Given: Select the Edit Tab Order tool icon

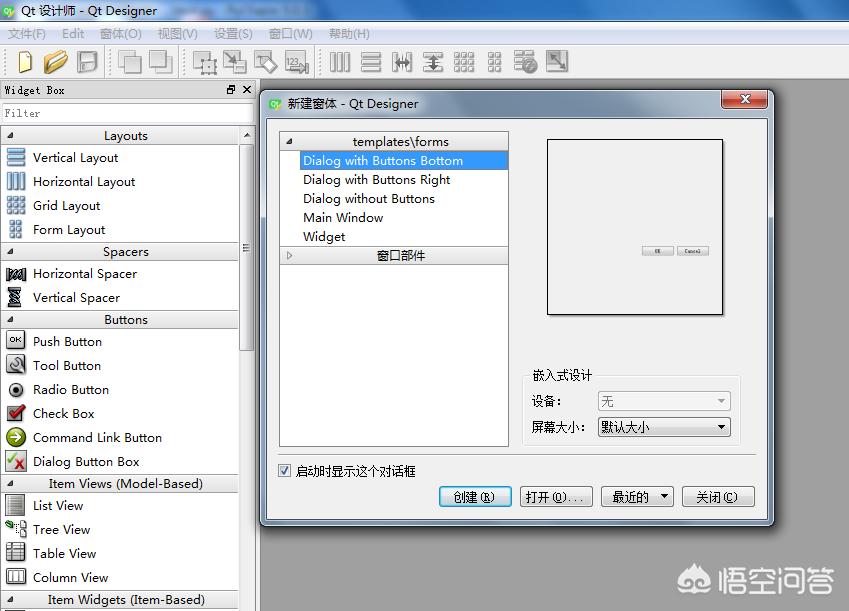Looking at the screenshot, I should 296,61.
